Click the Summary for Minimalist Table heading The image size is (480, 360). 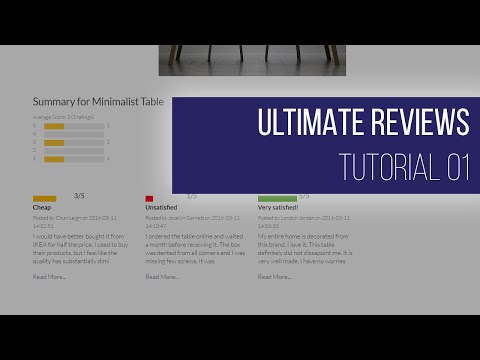pos(98,102)
